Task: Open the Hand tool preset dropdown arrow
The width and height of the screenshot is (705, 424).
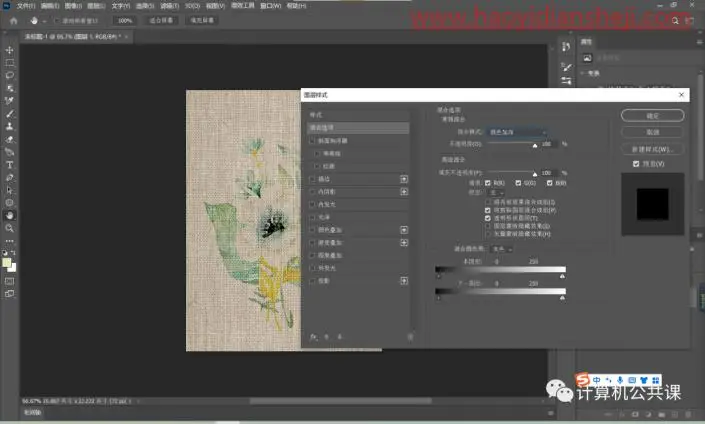Action: coord(45,21)
